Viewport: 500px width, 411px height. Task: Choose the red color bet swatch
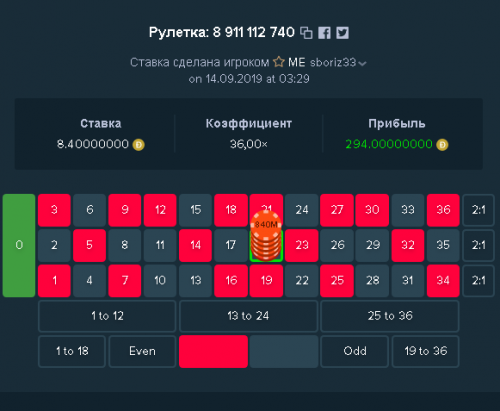click(213, 351)
